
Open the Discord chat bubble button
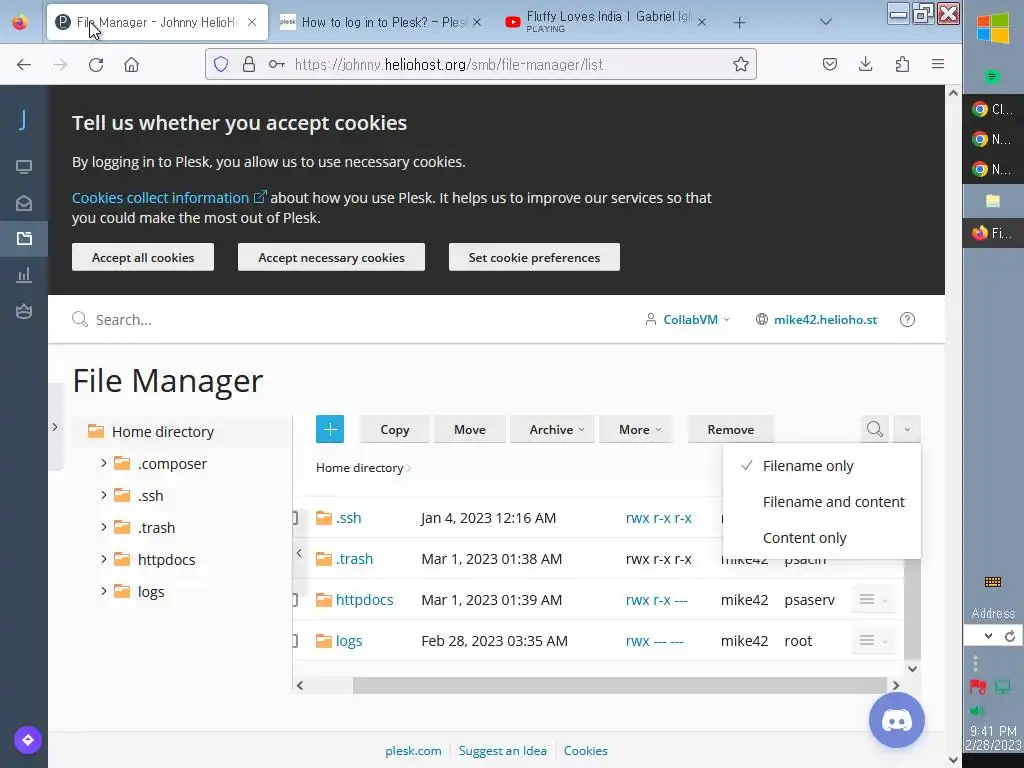tap(897, 720)
